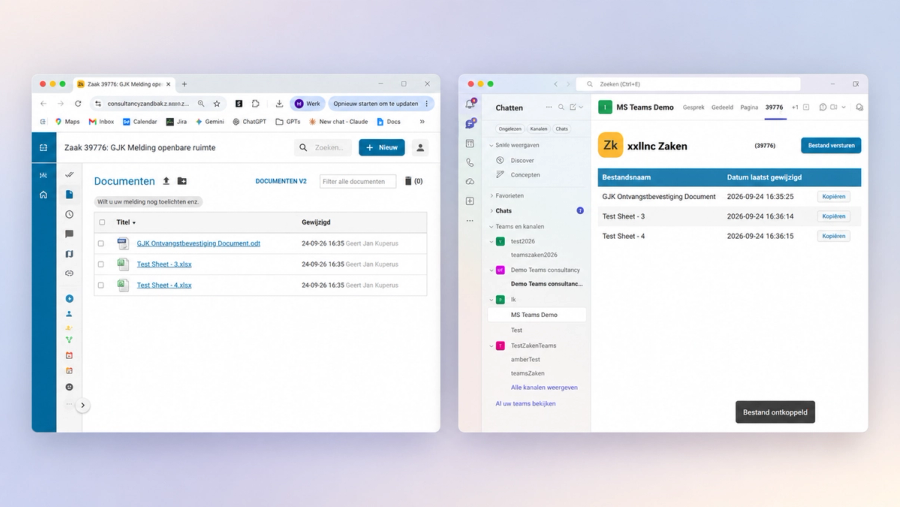Open GJK Ontvangstbevestiging Document.odt link
900x507 pixels.
[x=198, y=243]
